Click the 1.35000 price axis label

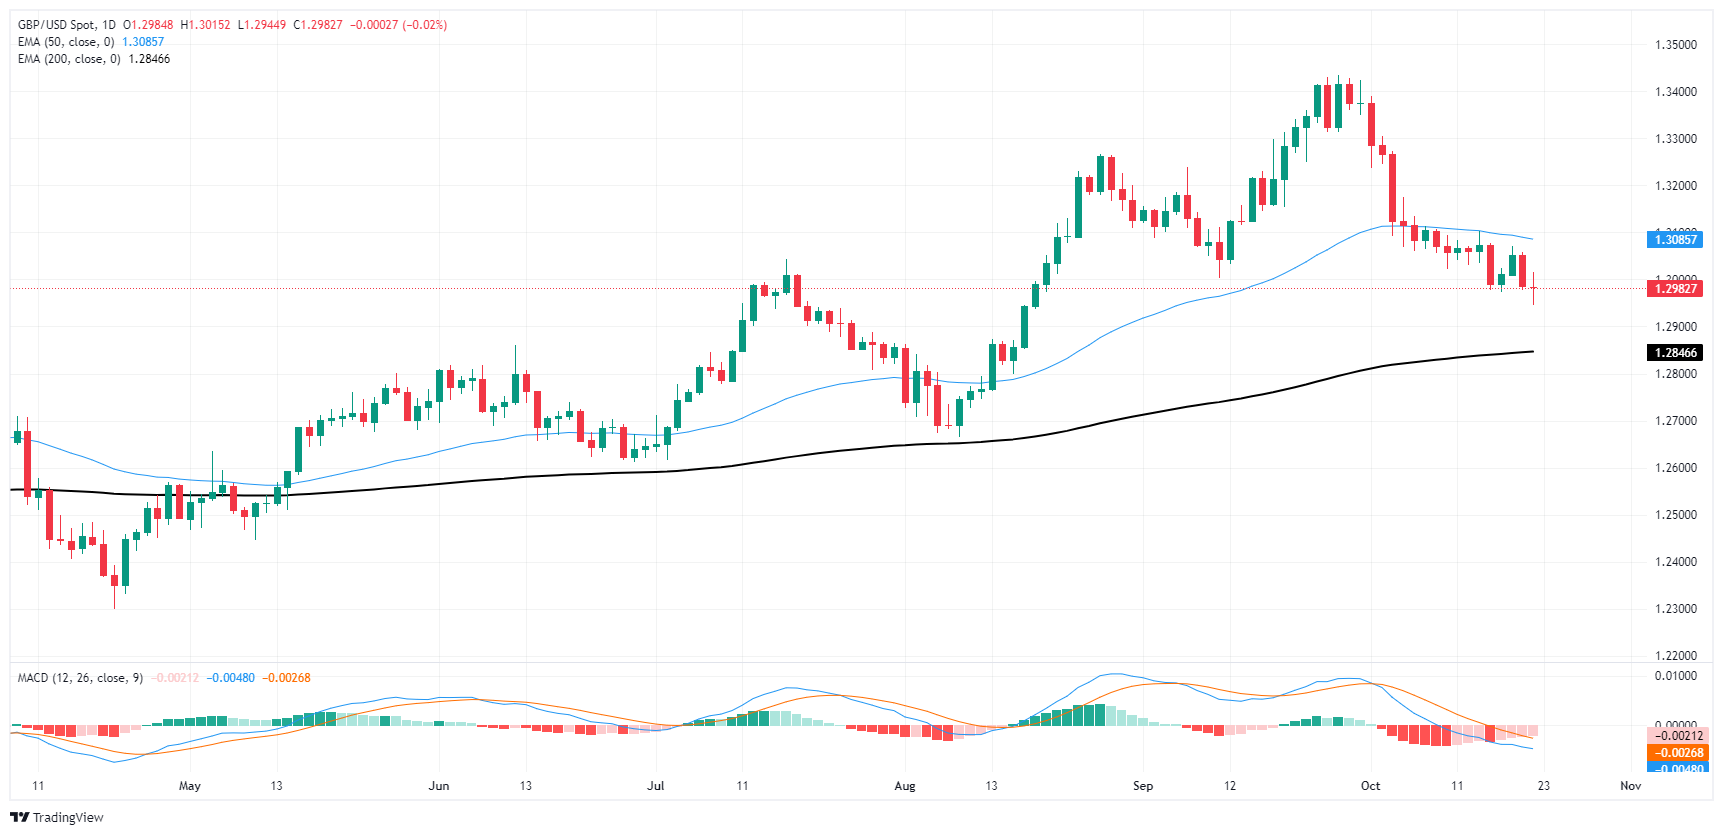(1675, 45)
